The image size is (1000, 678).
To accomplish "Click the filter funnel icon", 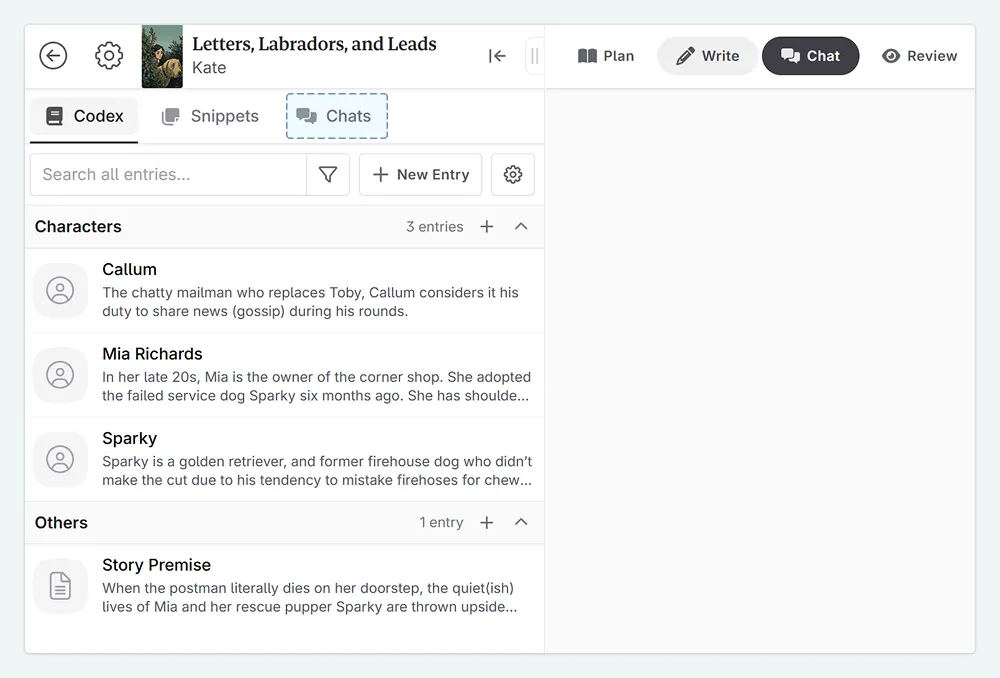I will tap(328, 174).
